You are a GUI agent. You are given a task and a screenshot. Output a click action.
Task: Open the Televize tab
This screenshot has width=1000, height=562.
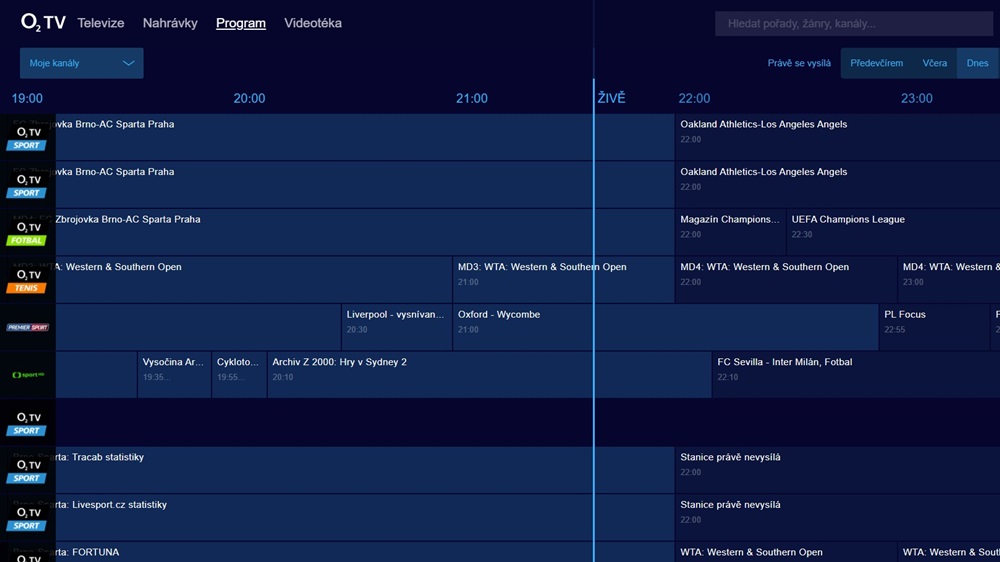point(101,23)
